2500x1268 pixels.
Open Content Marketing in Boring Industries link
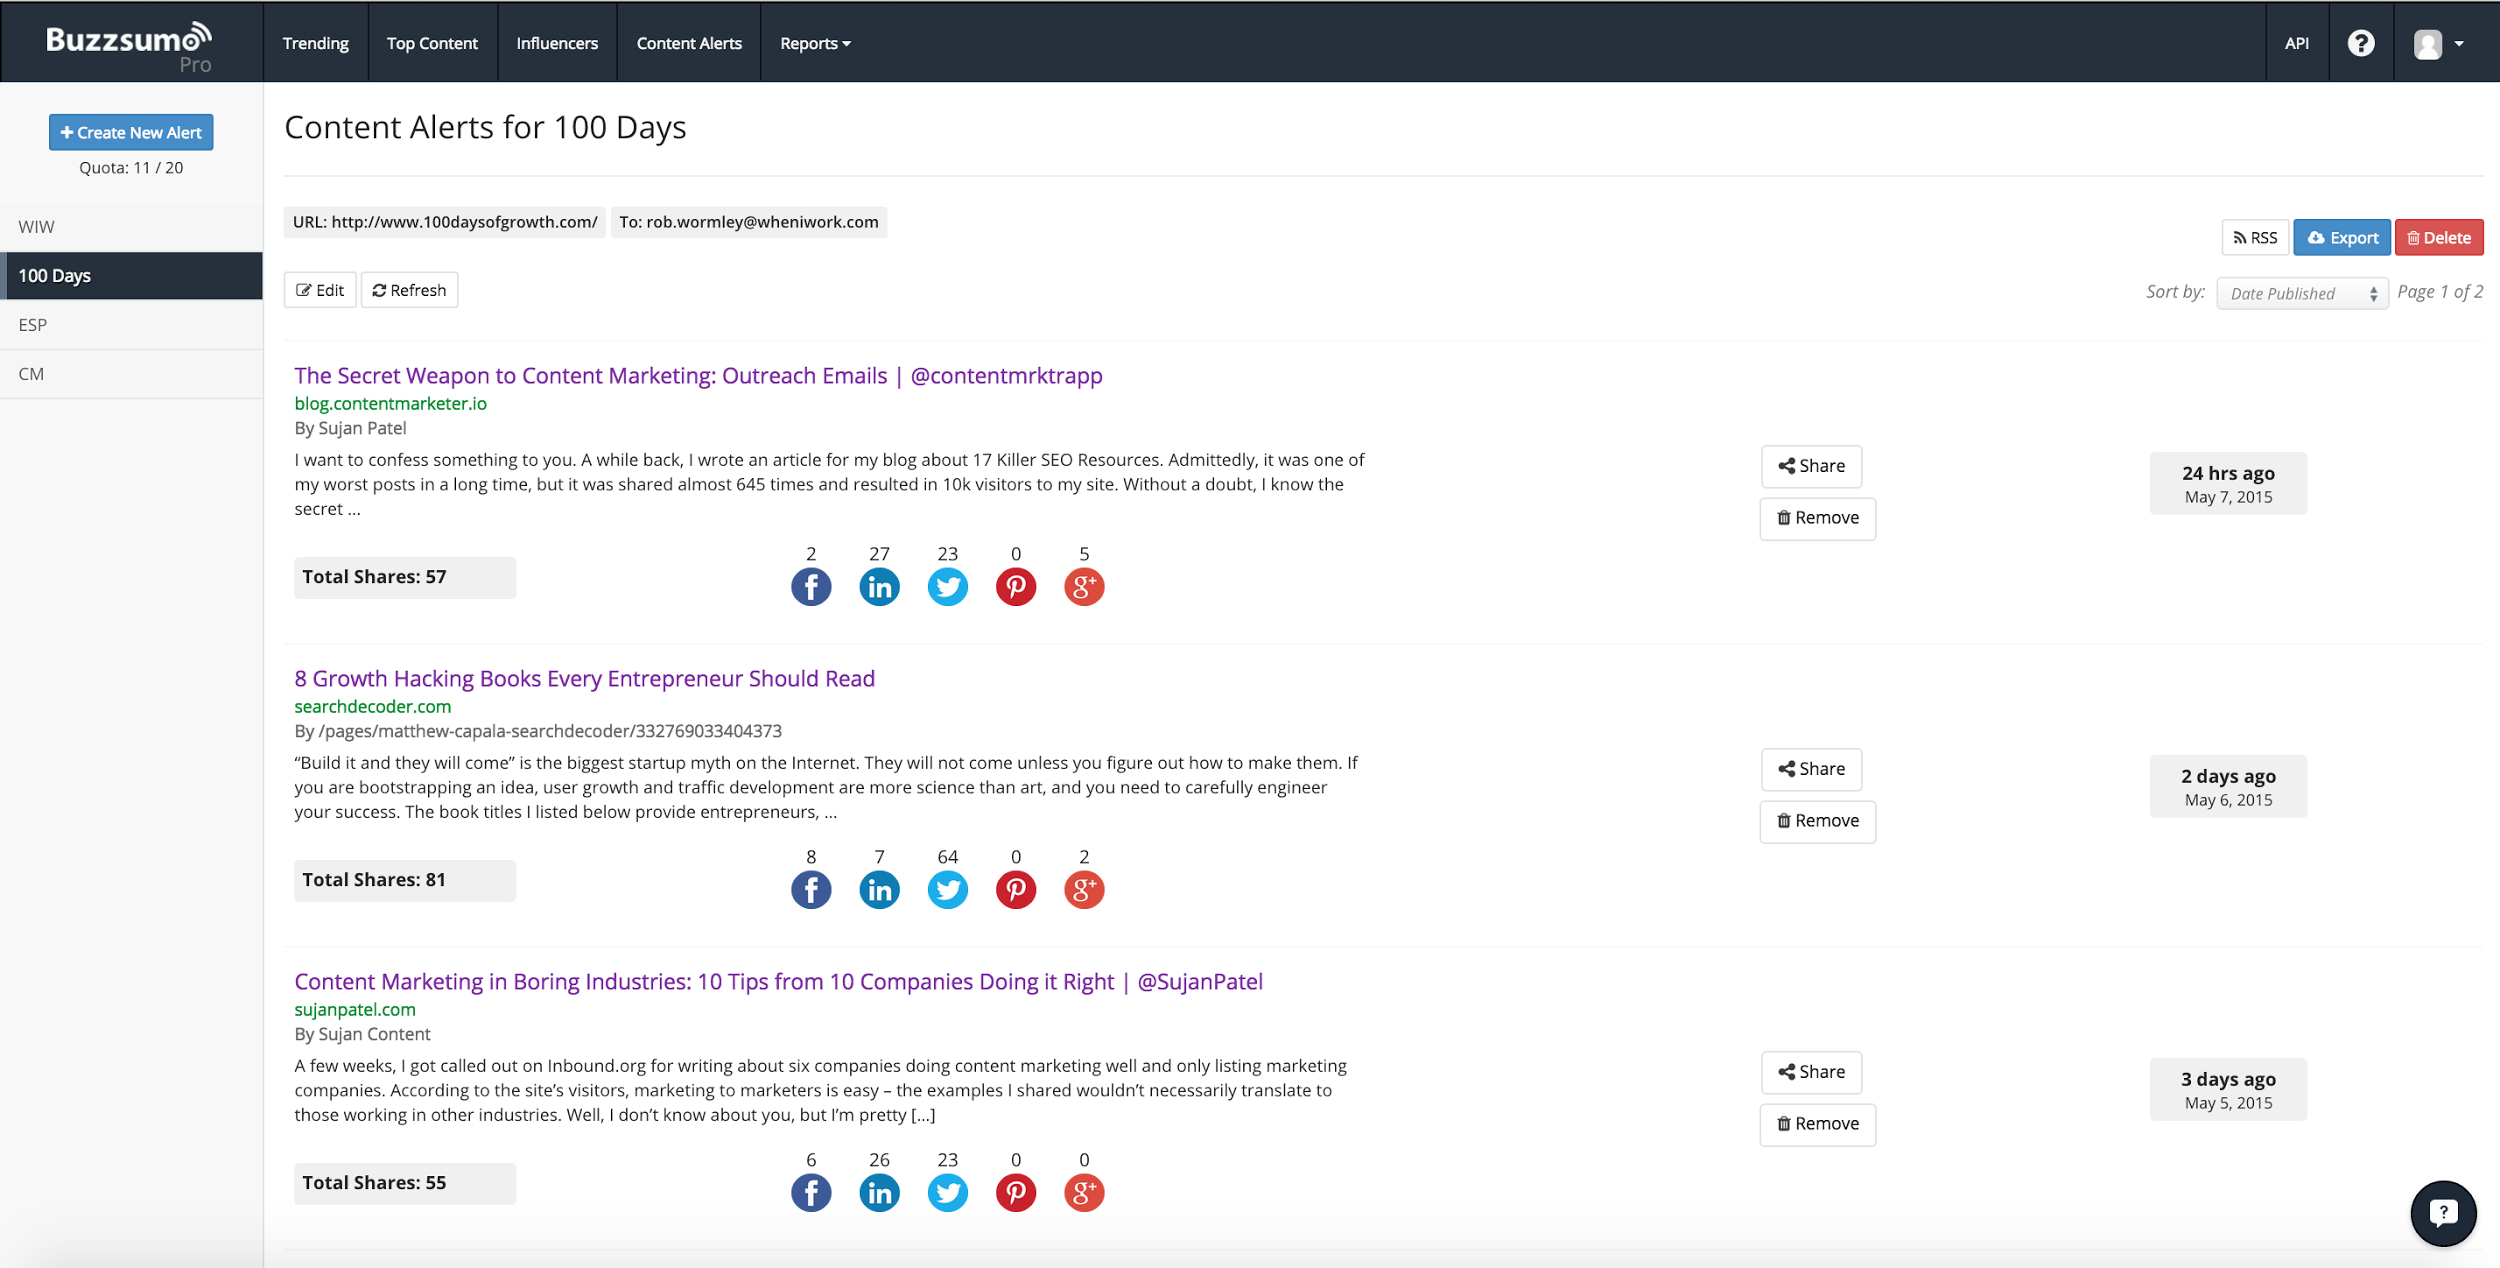[778, 982]
